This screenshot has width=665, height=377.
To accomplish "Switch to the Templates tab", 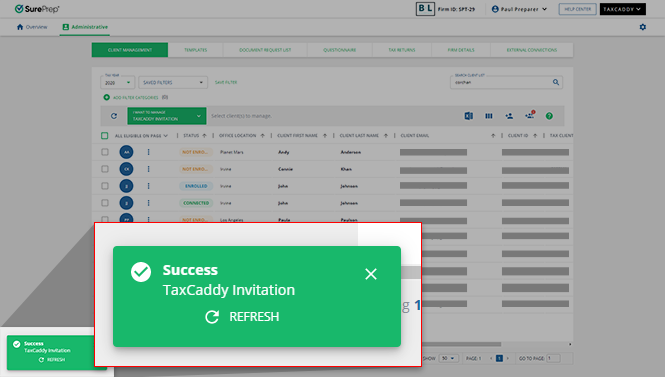I will (196, 50).
